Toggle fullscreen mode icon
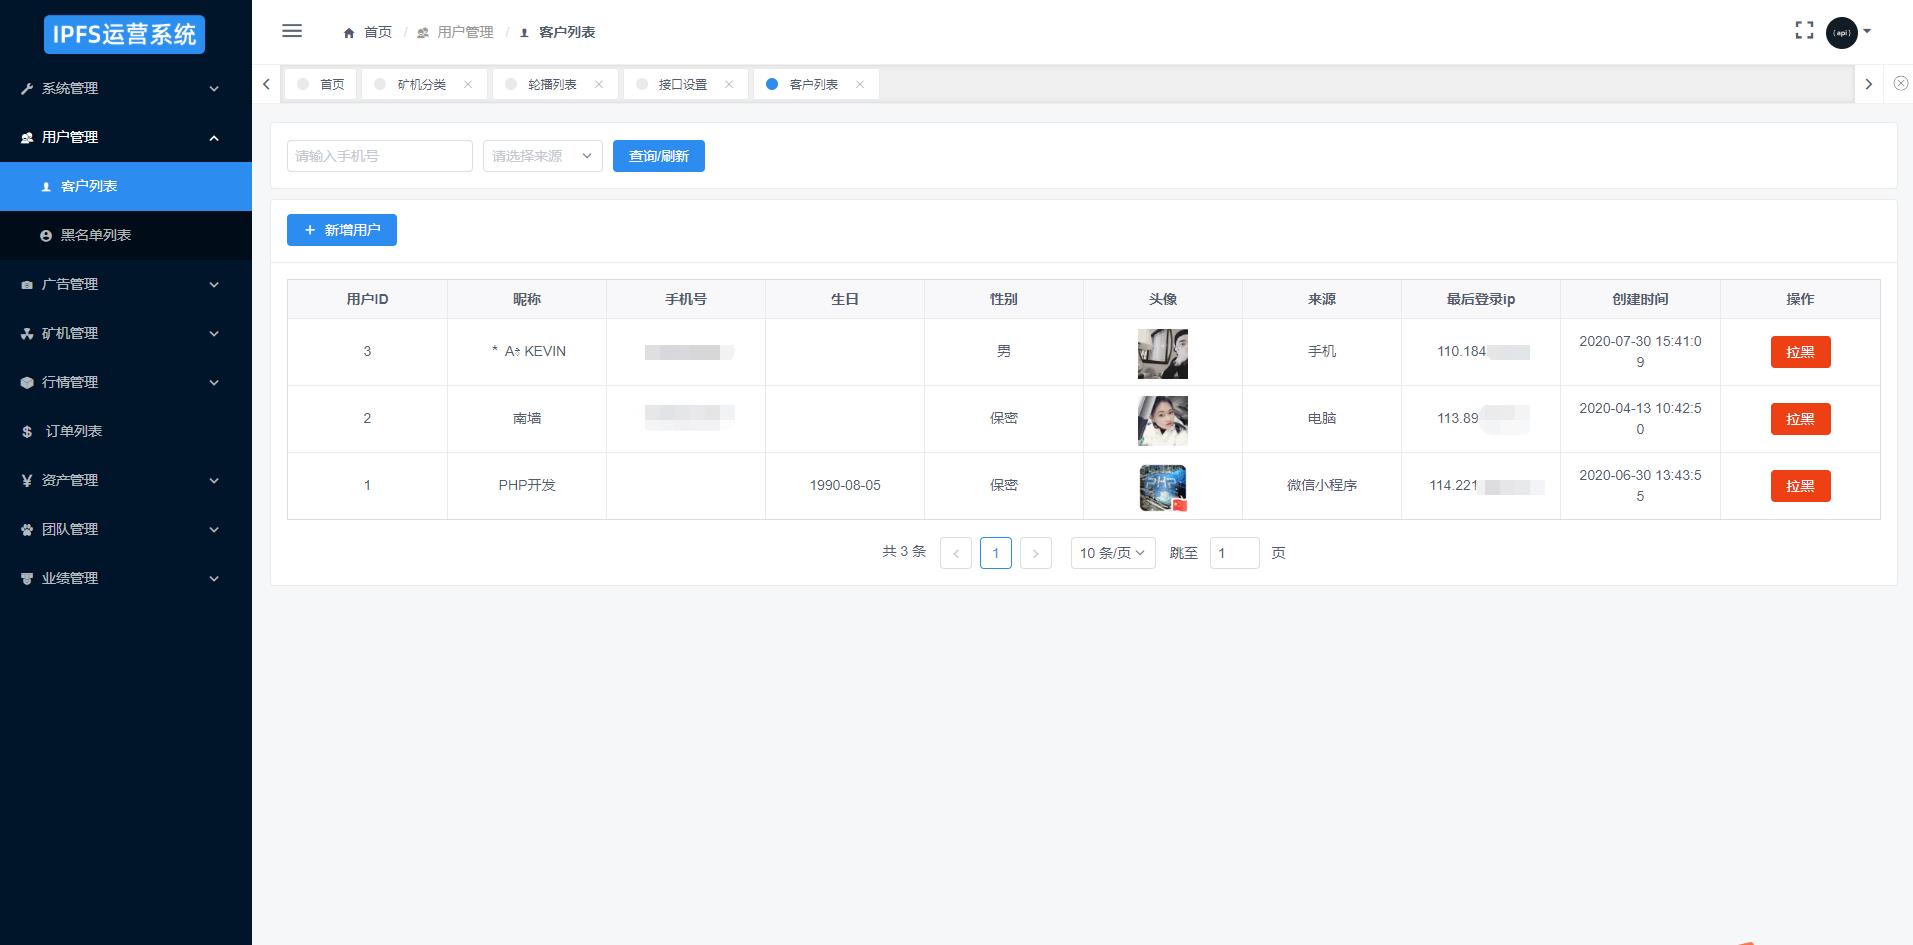 coord(1804,31)
